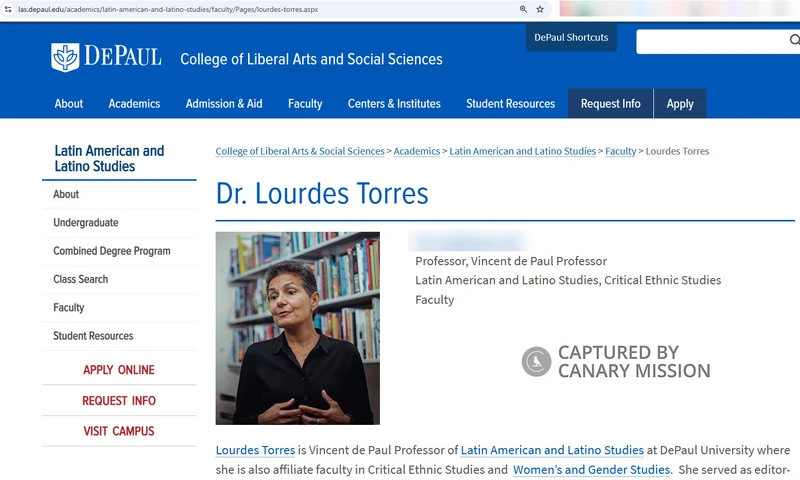Open Latin American and Latino Studies sidebar heading
The height and width of the screenshot is (480, 800).
(109, 158)
